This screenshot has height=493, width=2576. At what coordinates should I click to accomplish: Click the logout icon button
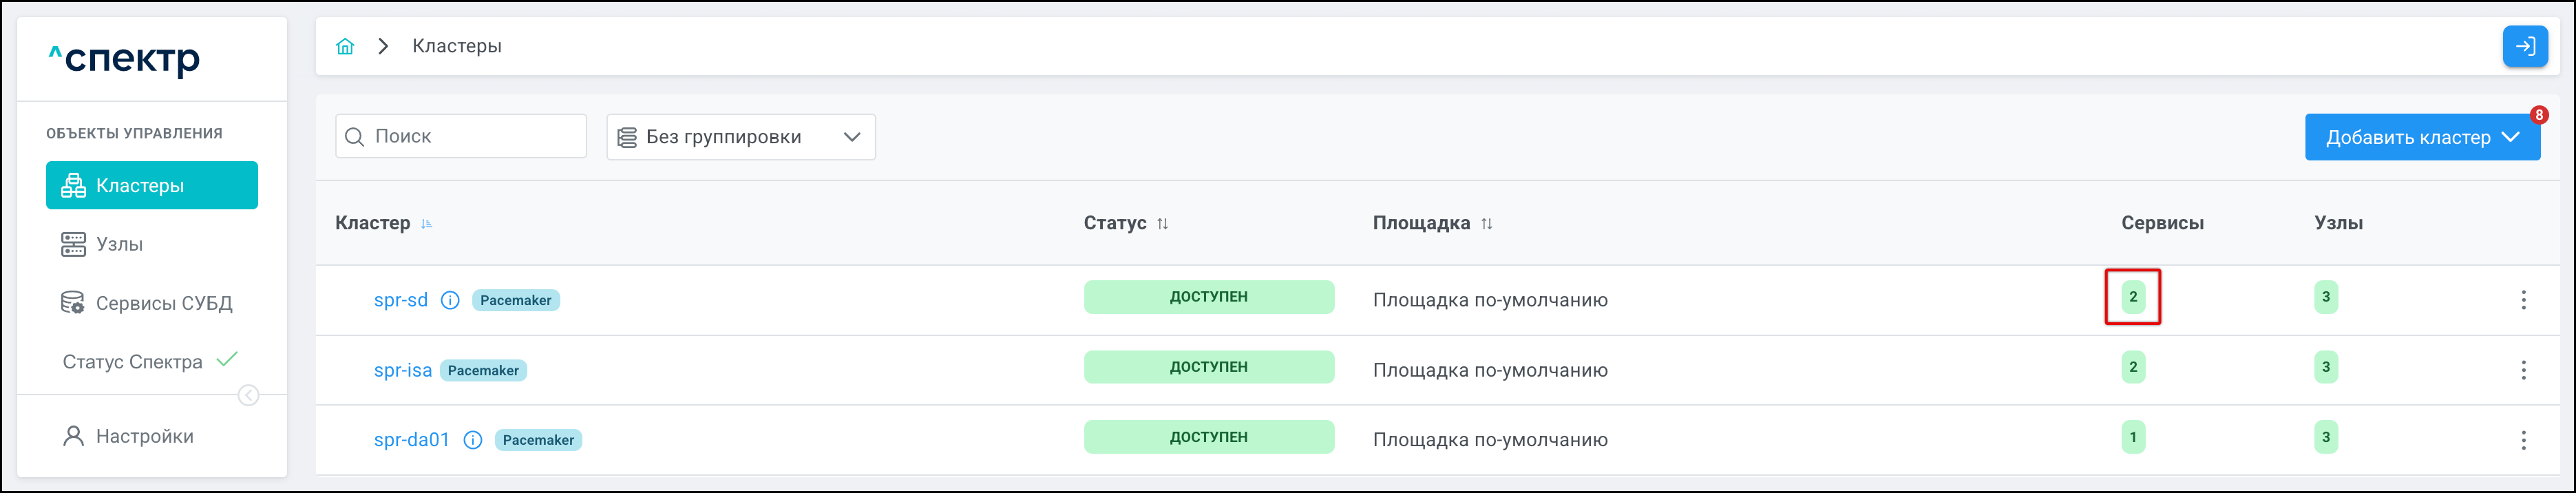point(2524,46)
